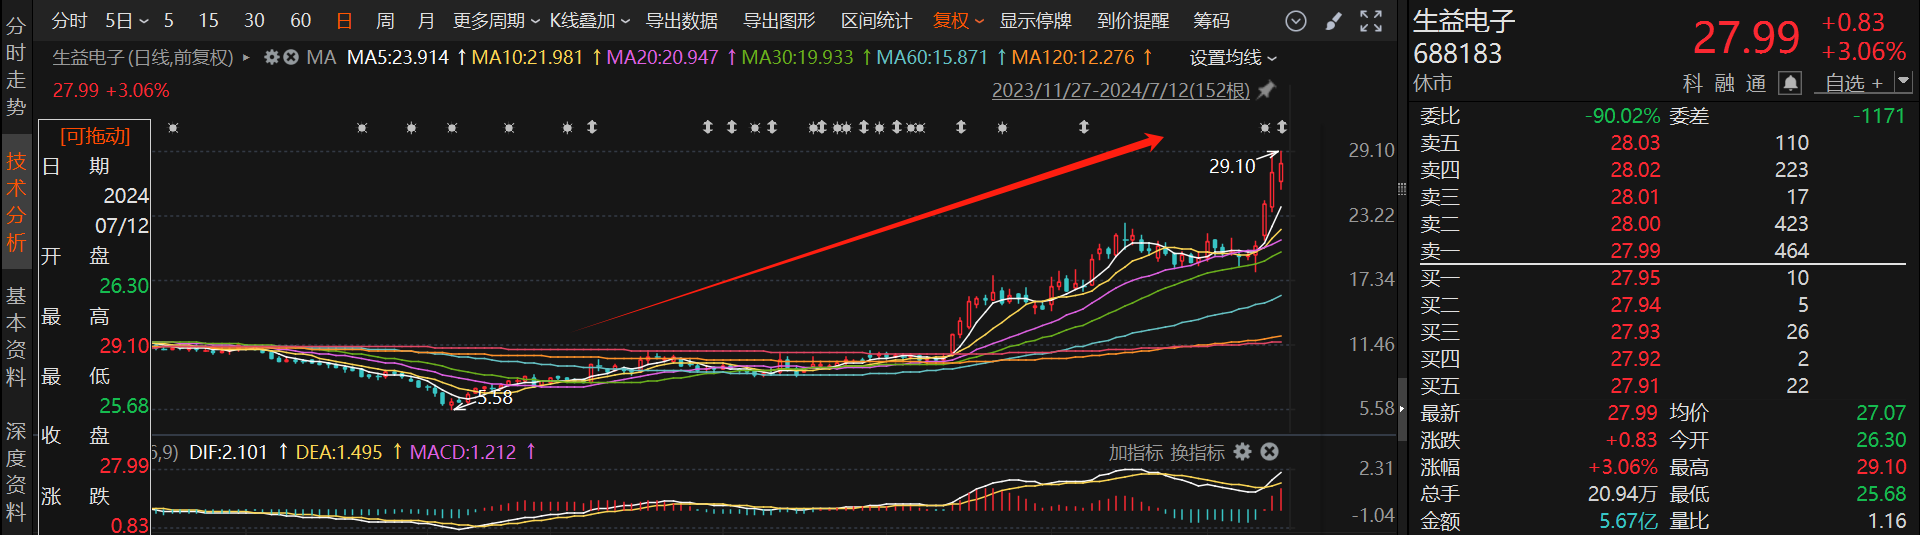Click the MA20:20.947 value

click(662, 58)
